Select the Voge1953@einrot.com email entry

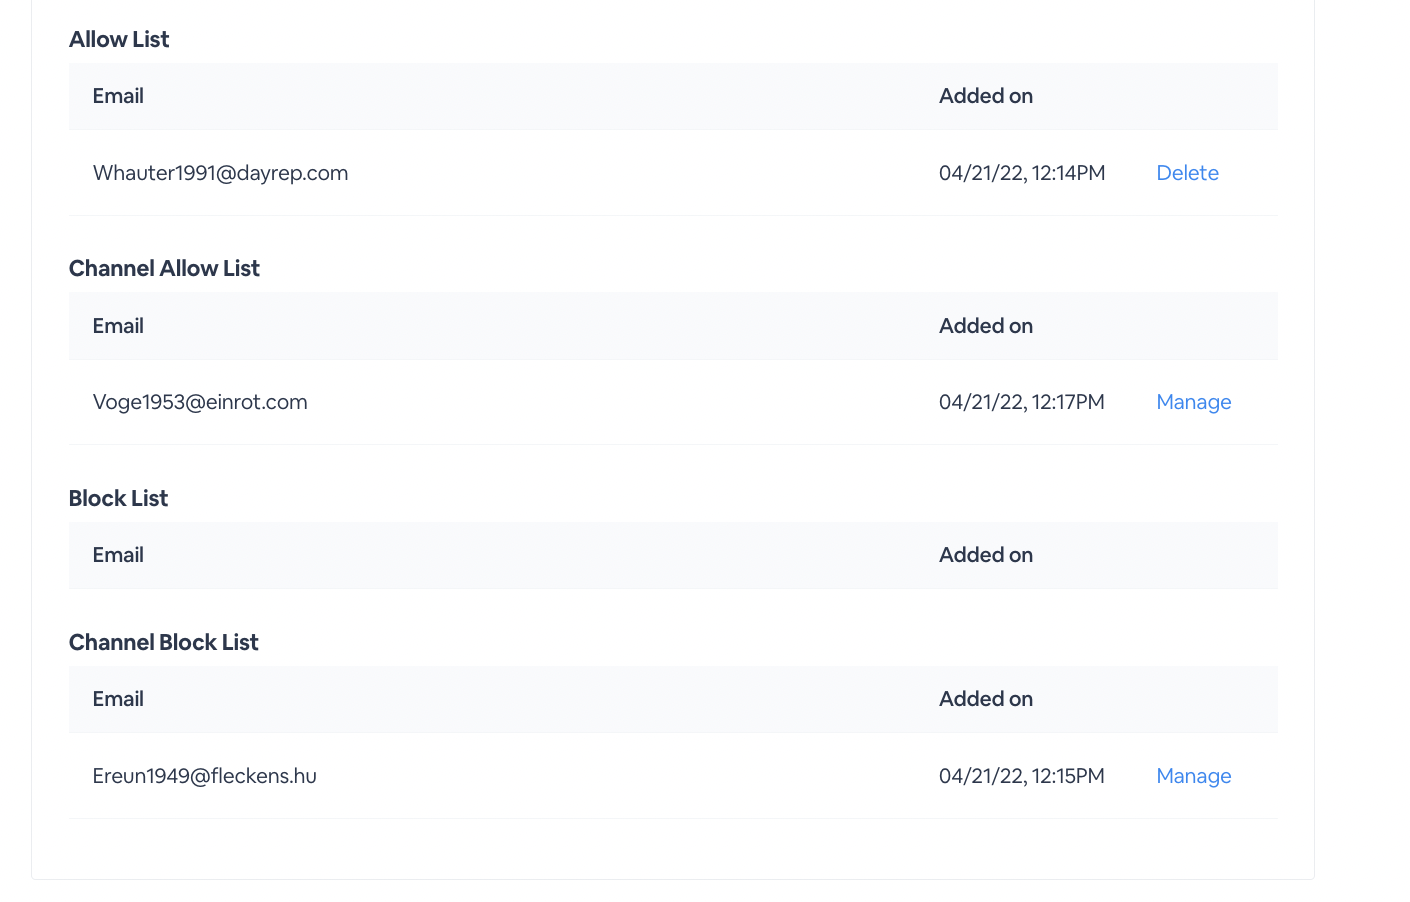tap(200, 402)
